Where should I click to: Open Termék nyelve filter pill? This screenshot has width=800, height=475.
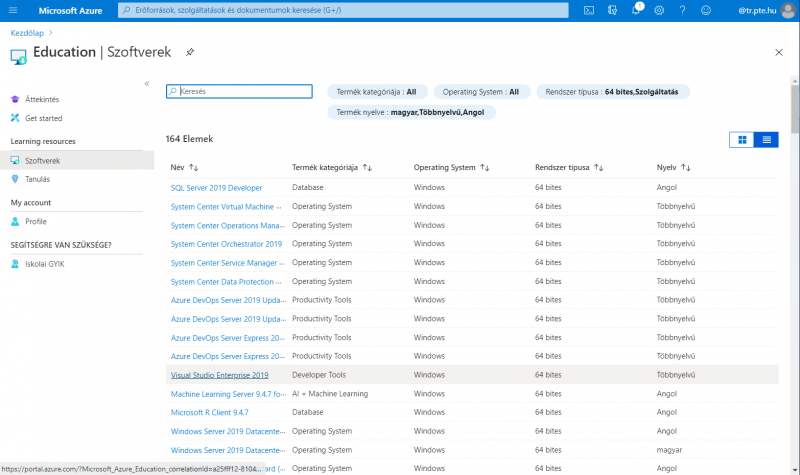coord(411,112)
